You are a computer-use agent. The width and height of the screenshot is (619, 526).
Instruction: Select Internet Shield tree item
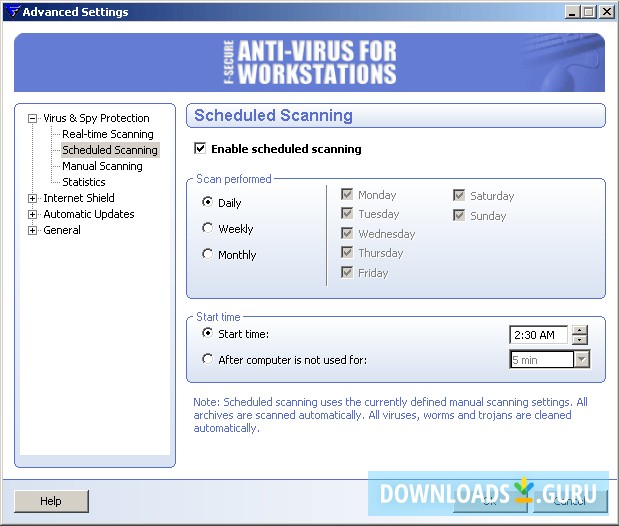pyautogui.click(x=79, y=198)
